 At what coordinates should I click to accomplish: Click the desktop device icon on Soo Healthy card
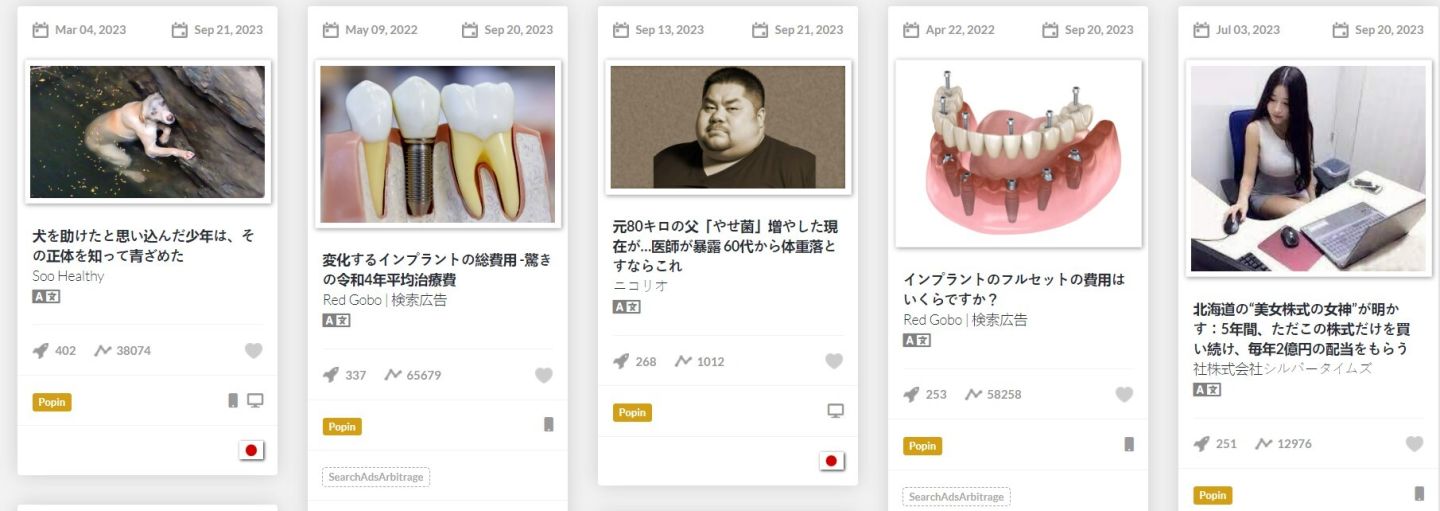point(255,401)
